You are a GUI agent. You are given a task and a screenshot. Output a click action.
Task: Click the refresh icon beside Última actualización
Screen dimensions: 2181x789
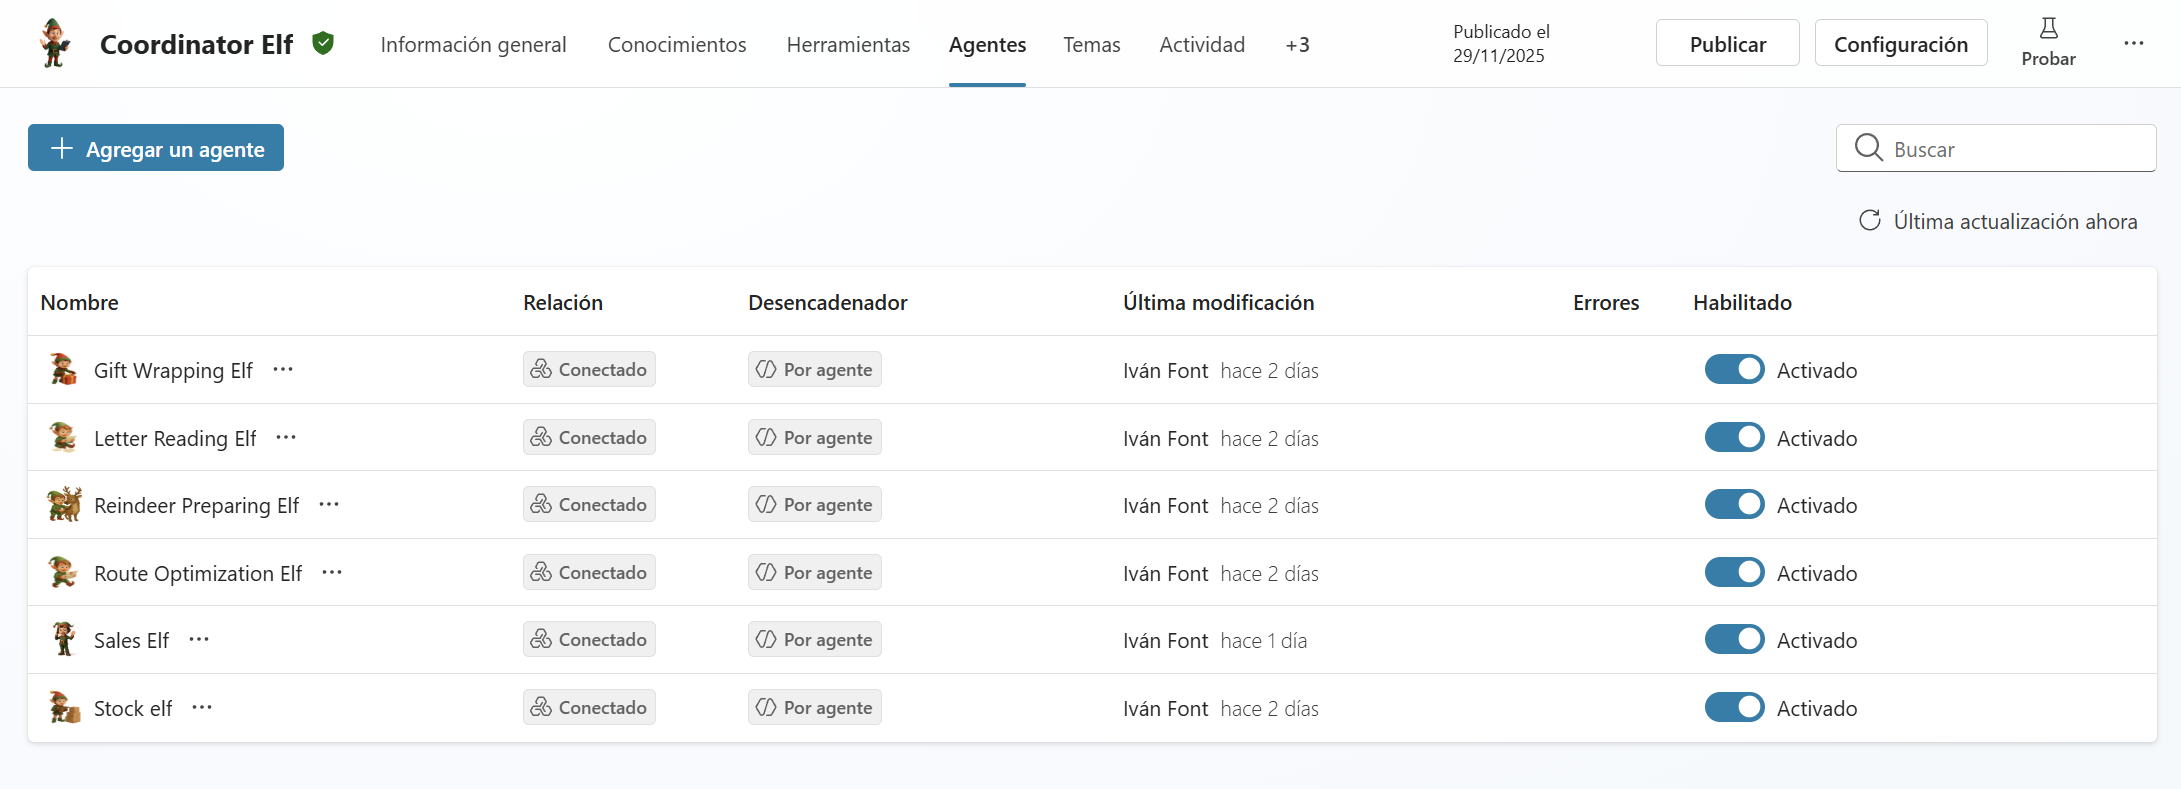pos(1869,221)
